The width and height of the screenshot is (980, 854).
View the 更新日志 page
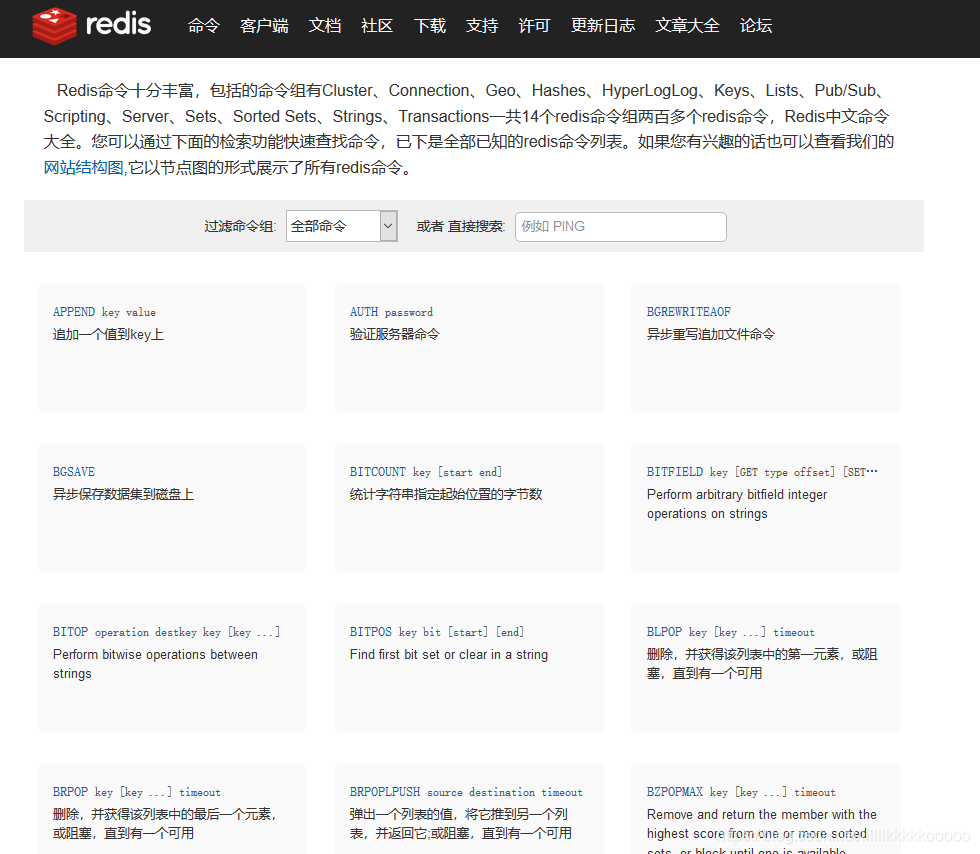(x=603, y=26)
